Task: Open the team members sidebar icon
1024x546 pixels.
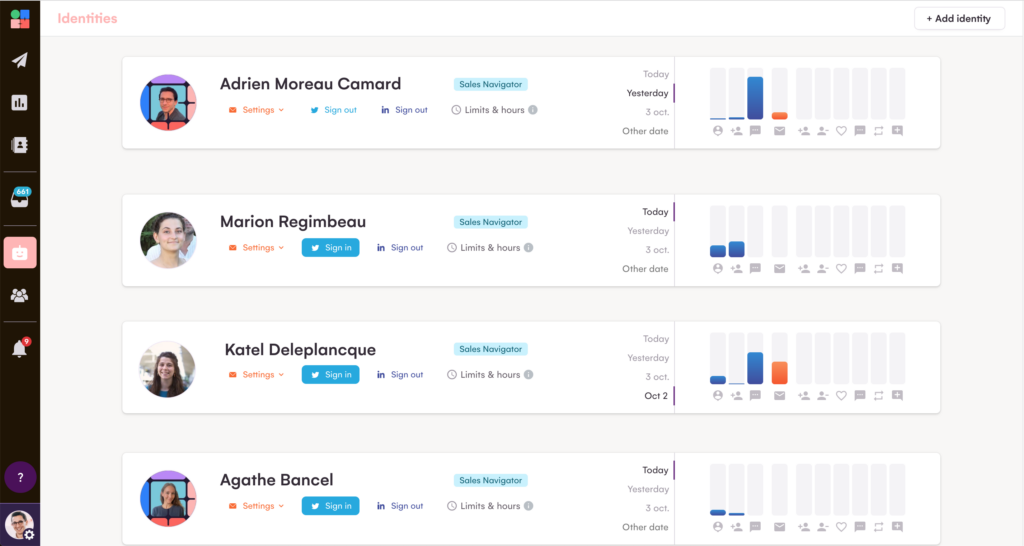Action: coord(20,295)
